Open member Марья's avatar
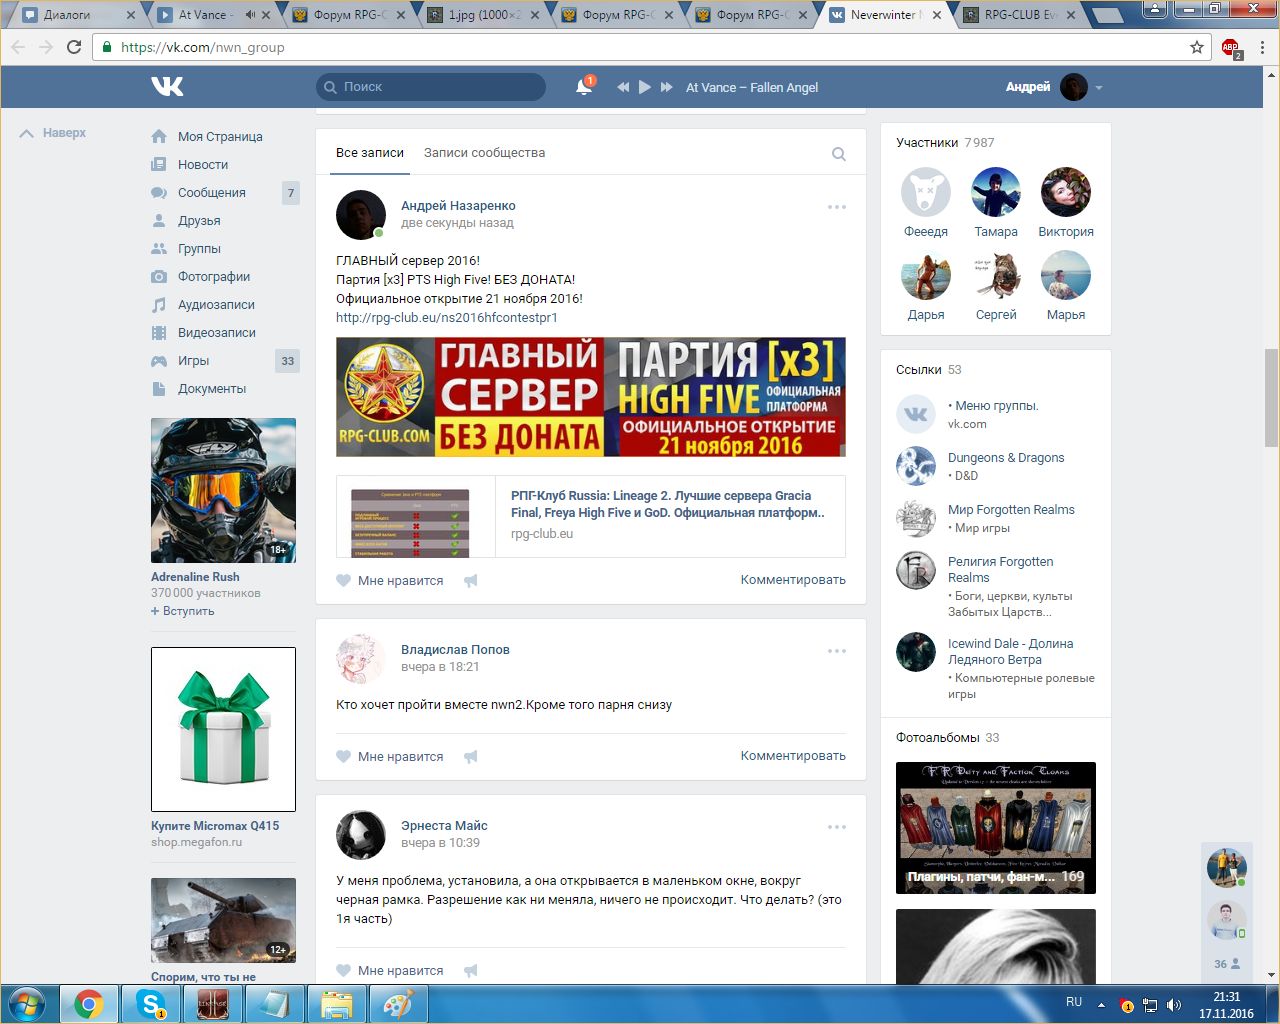 coord(1066,275)
